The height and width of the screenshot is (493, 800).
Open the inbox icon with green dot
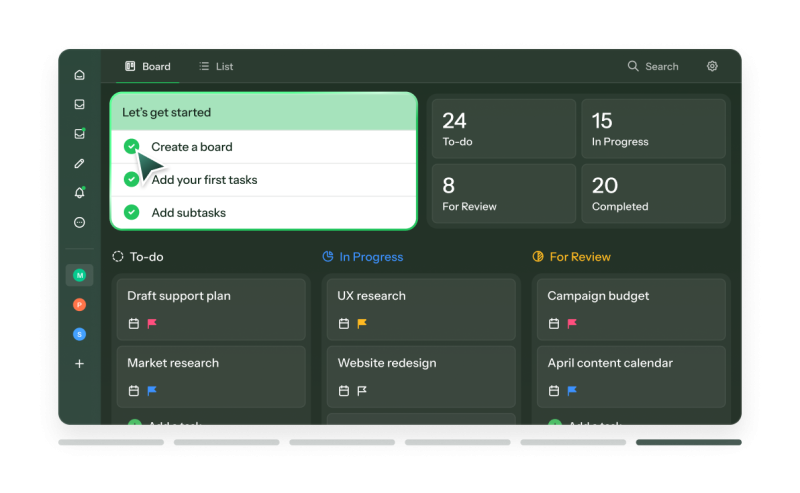[x=79, y=134]
